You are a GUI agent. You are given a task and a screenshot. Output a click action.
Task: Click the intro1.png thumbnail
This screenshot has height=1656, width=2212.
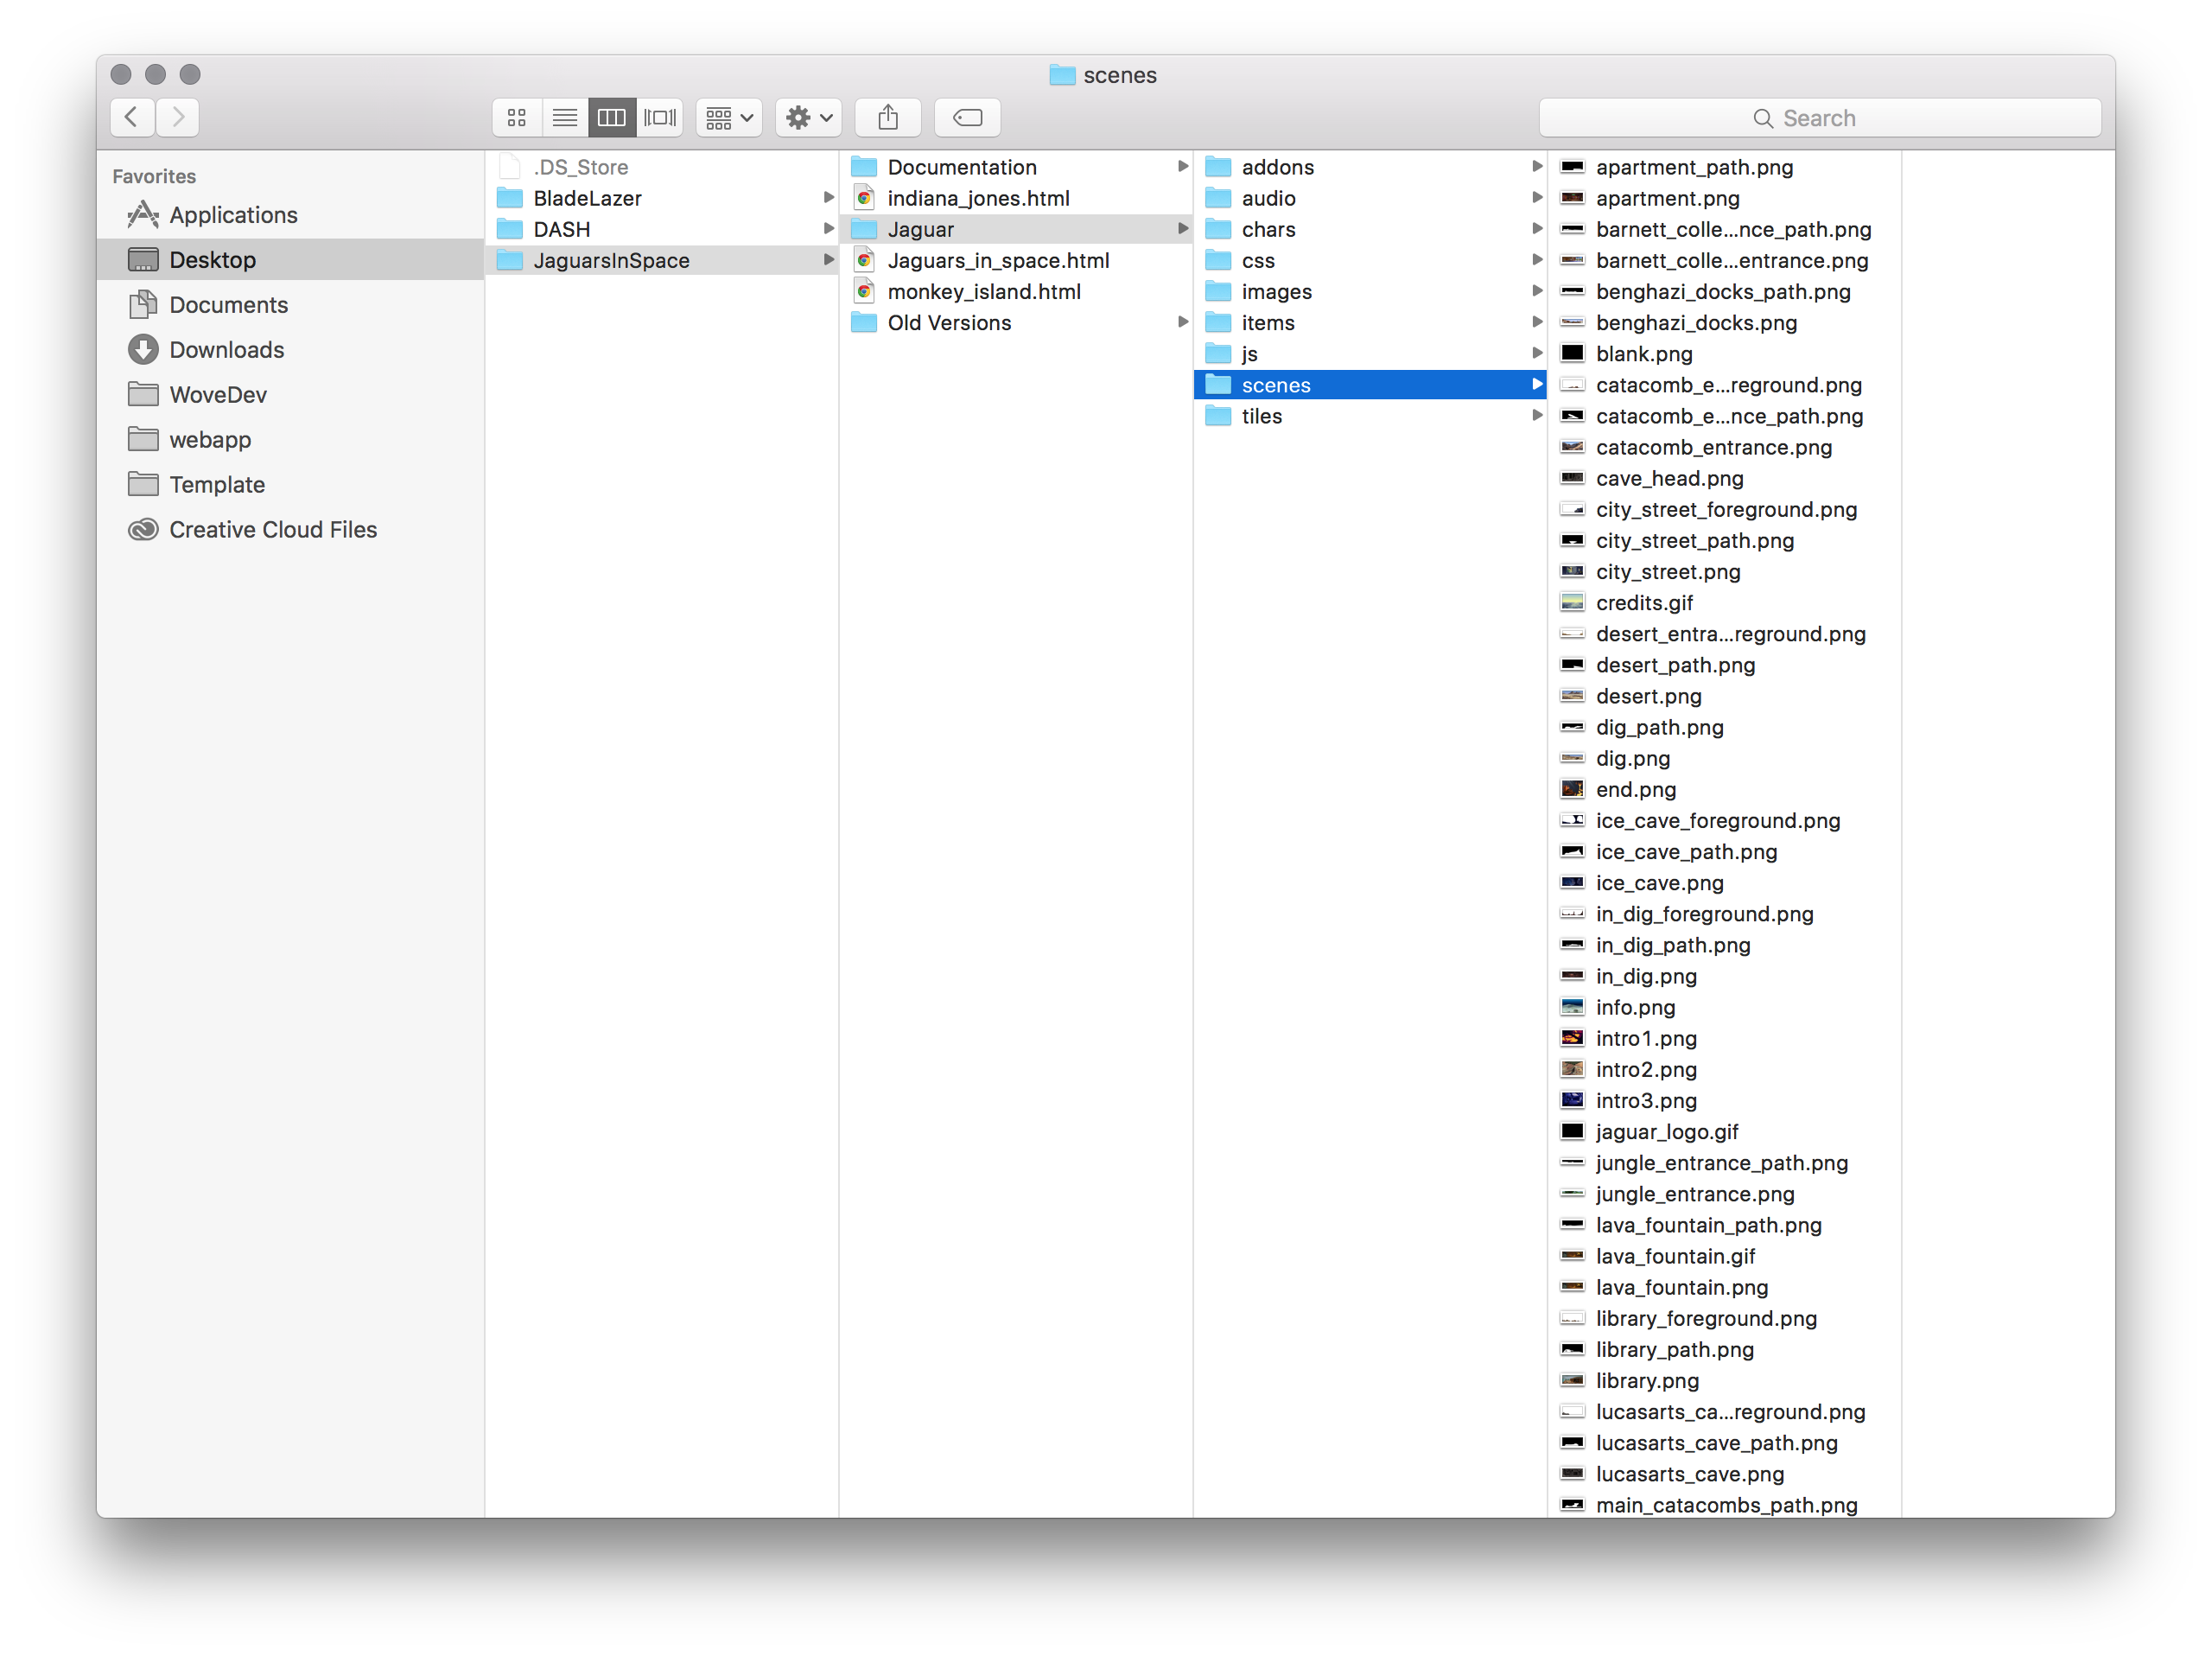(1572, 1038)
